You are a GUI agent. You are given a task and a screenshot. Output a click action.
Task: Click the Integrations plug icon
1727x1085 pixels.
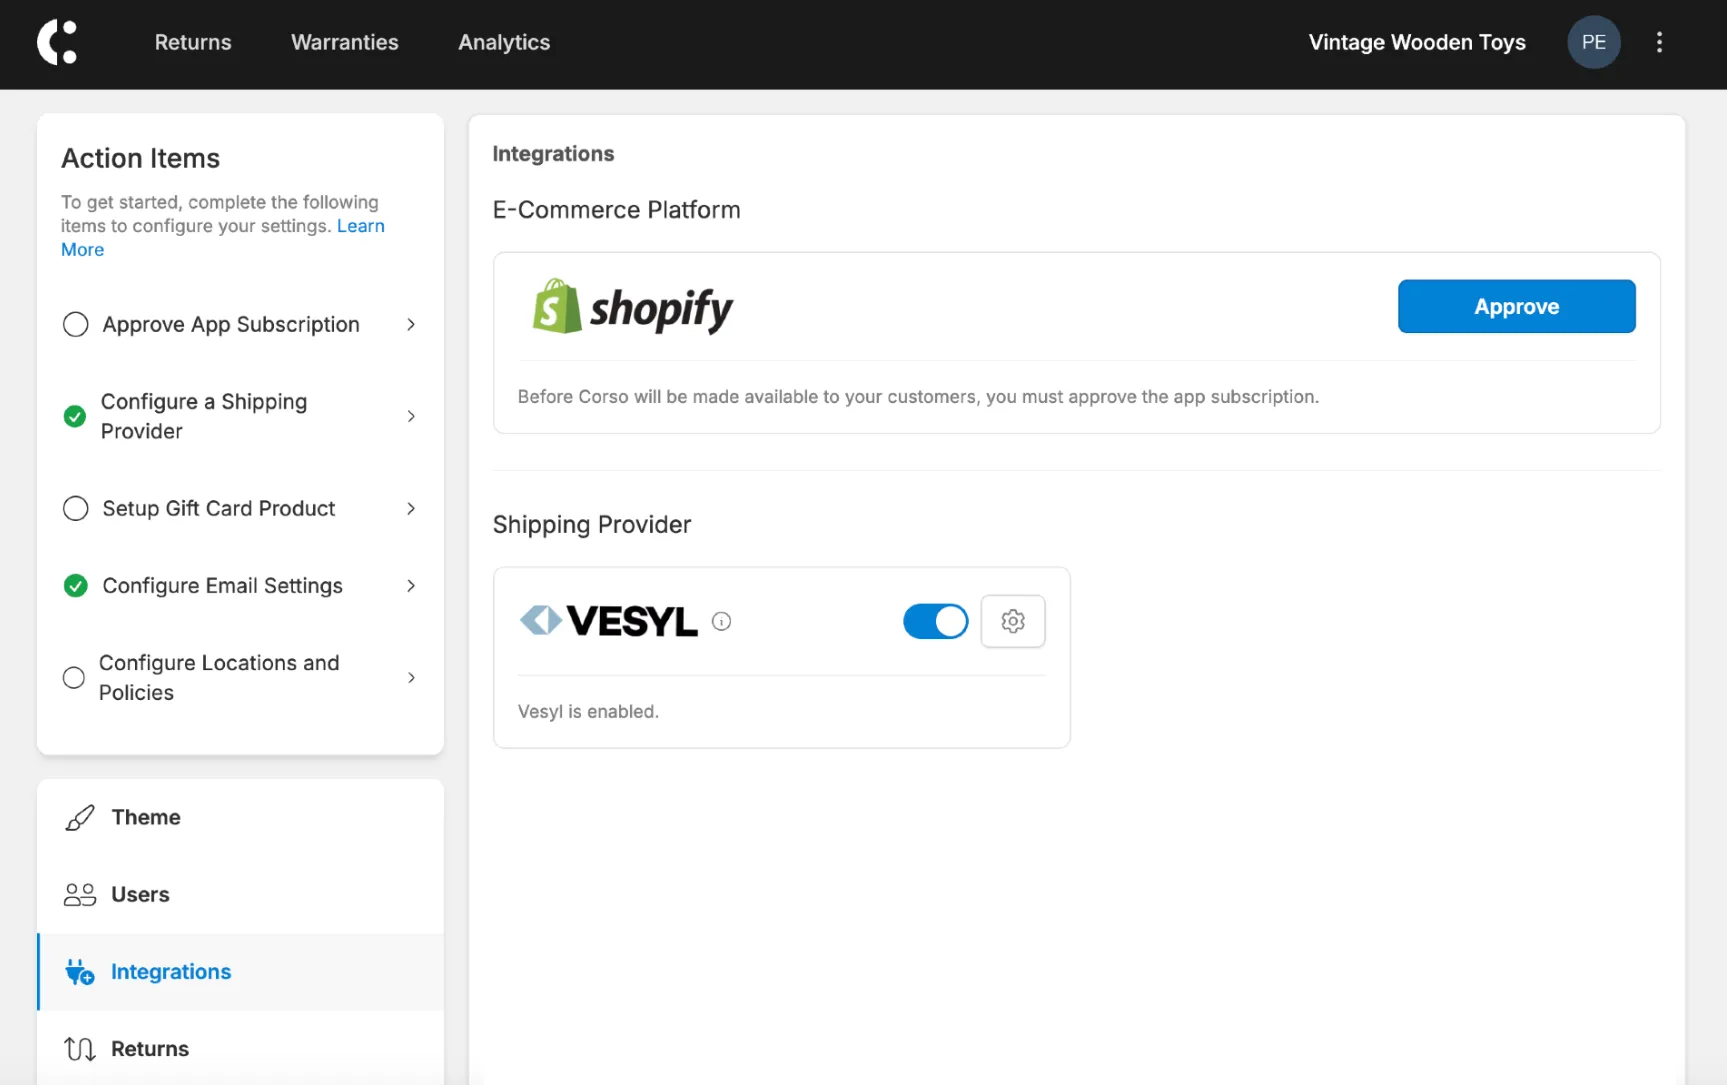click(80, 972)
